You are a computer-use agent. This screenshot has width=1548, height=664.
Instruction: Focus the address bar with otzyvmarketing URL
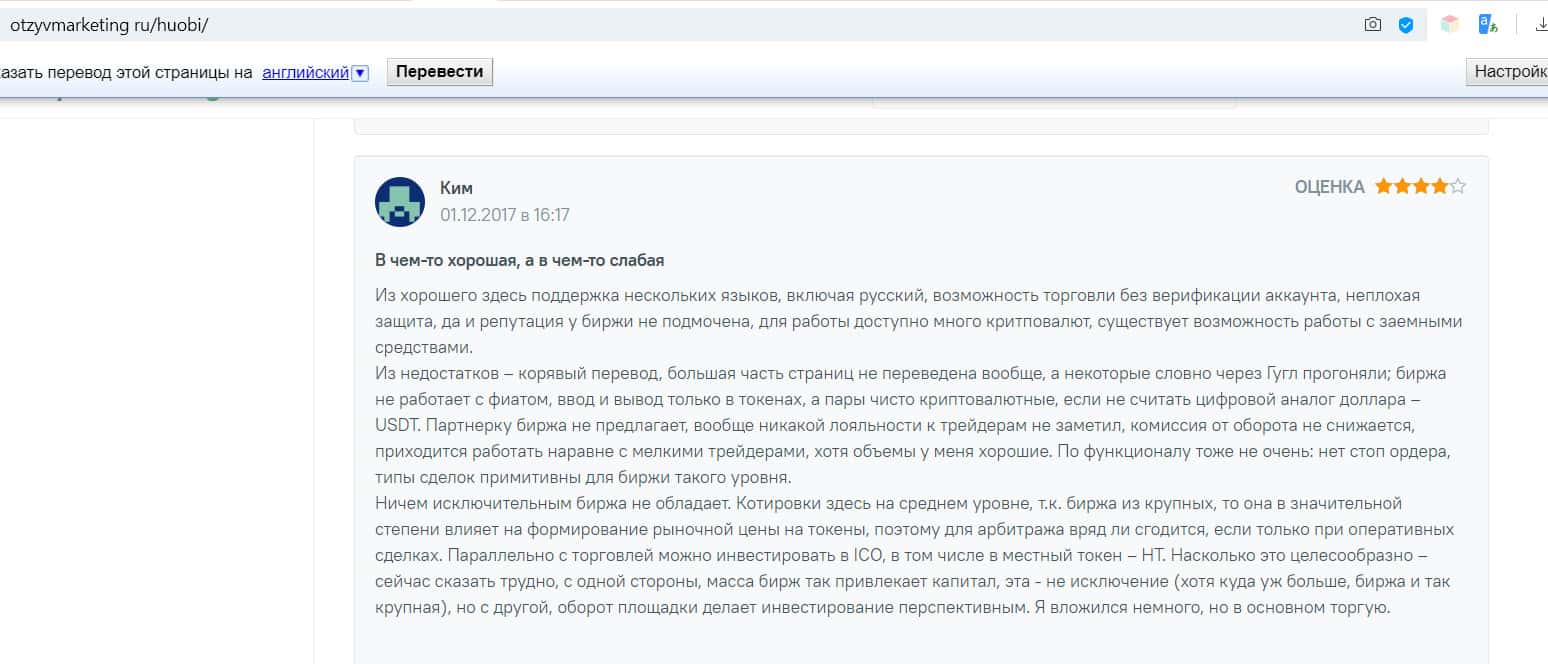click(x=600, y=25)
